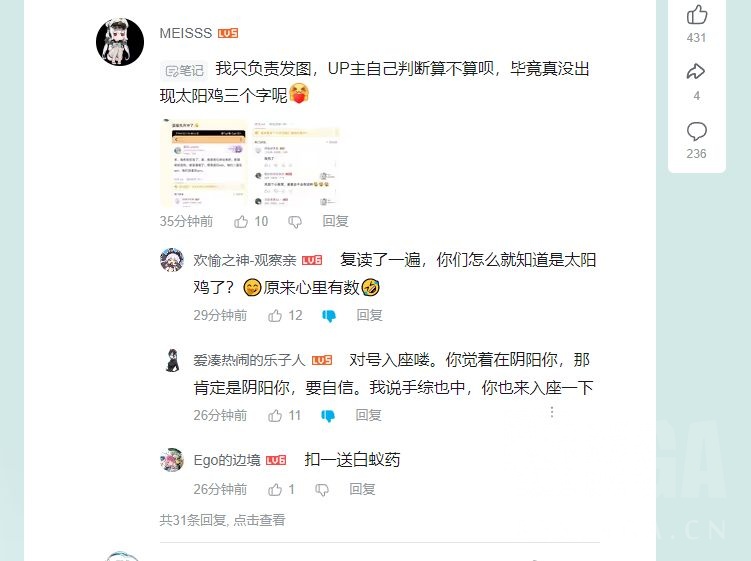
Task: Like 爱凑热闹的乐子人's reply with 11 likes
Action: [x=275, y=415]
